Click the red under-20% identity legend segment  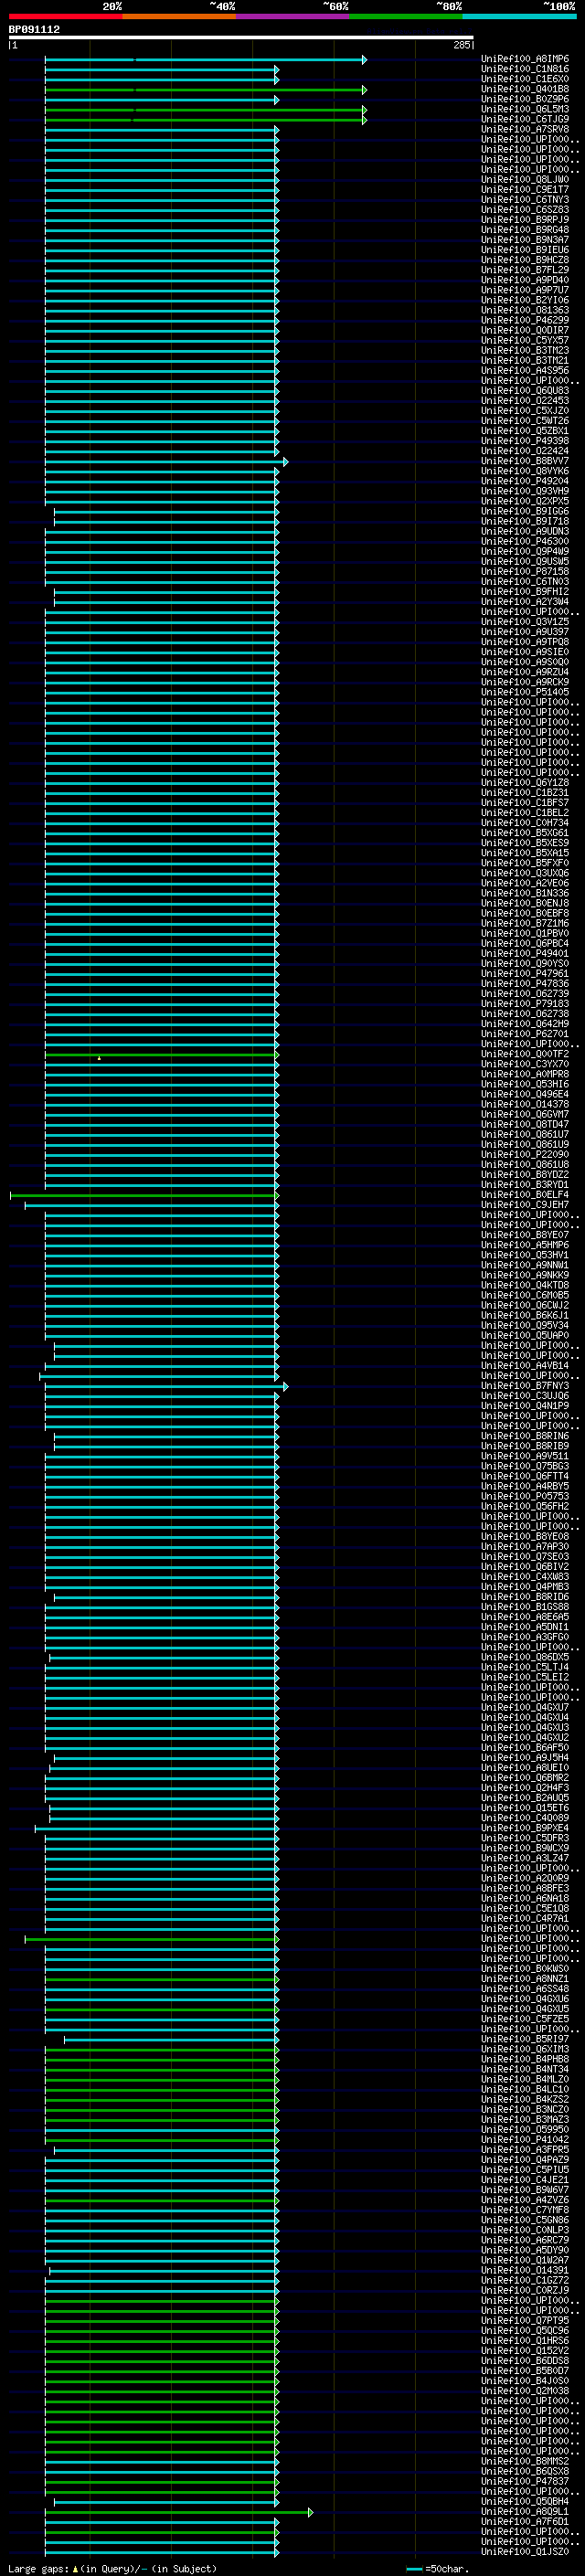click(65, 16)
